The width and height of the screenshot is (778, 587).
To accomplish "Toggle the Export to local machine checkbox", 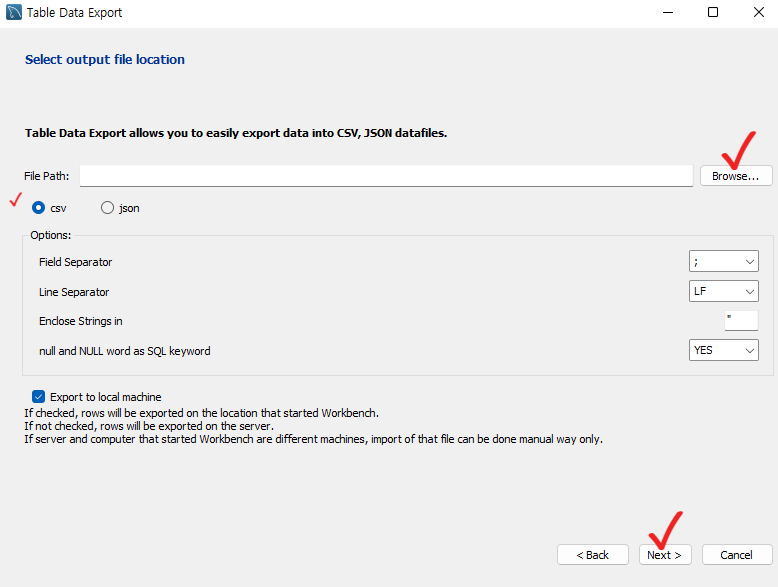I will pos(38,396).
